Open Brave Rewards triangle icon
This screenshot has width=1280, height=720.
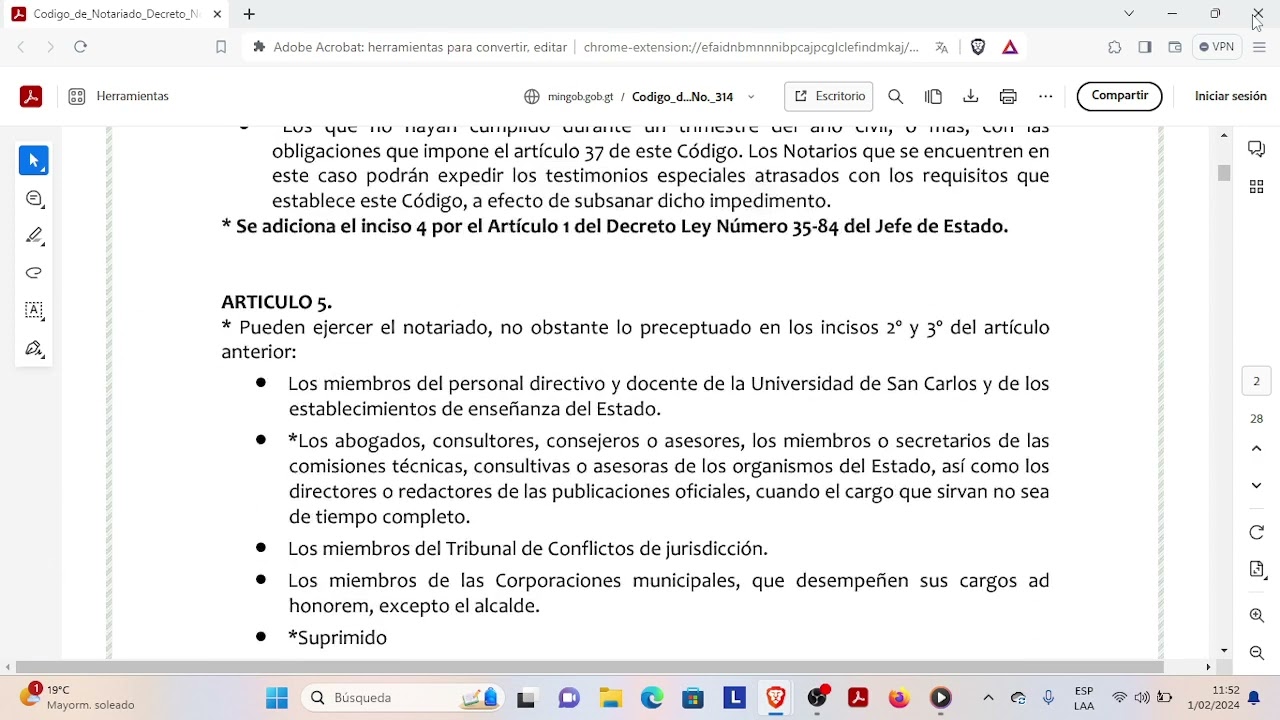(x=1010, y=47)
